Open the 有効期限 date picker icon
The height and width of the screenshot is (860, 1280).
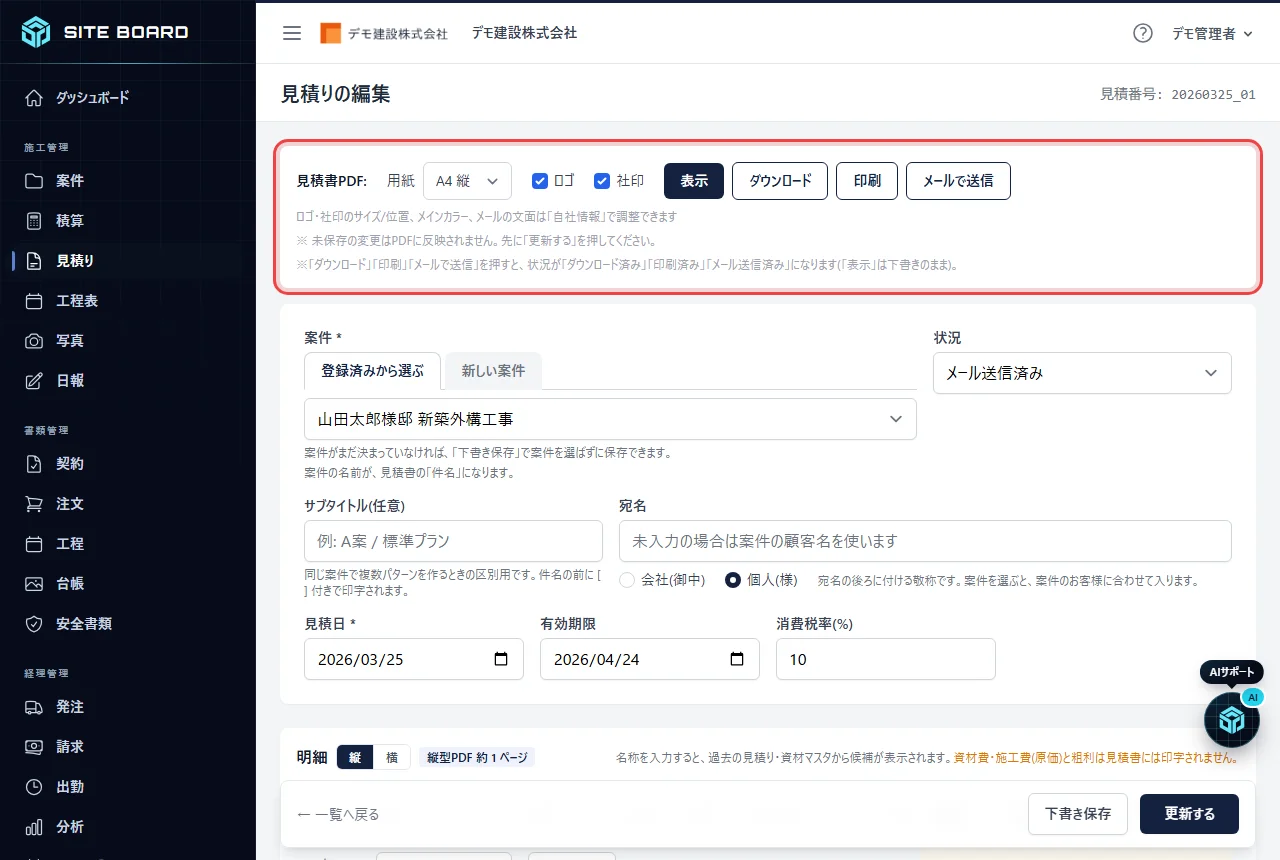[x=738, y=660]
